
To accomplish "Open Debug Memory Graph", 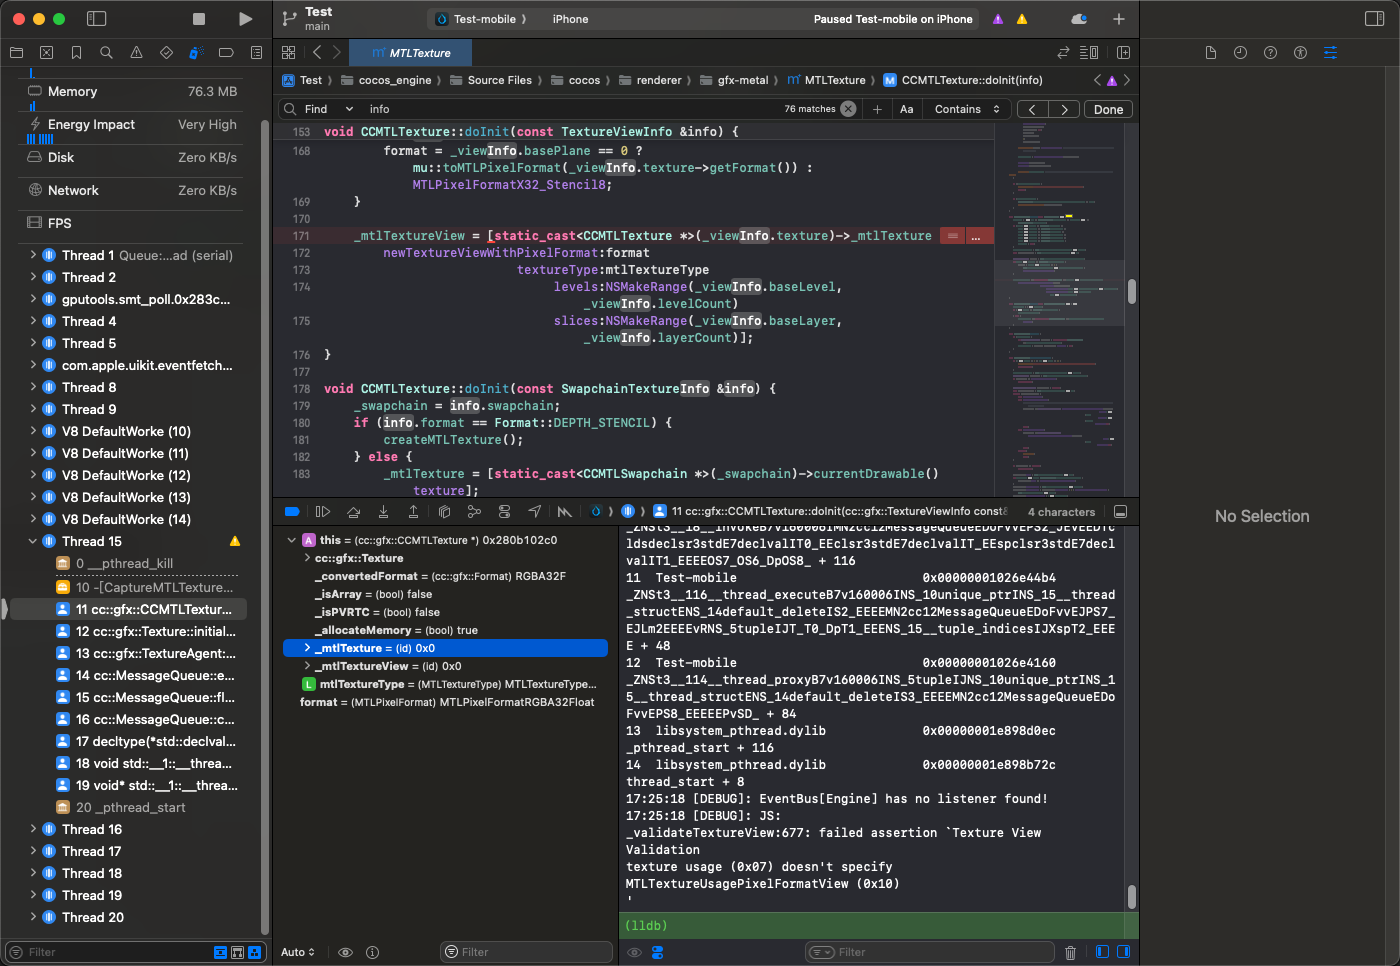I will coord(474,511).
